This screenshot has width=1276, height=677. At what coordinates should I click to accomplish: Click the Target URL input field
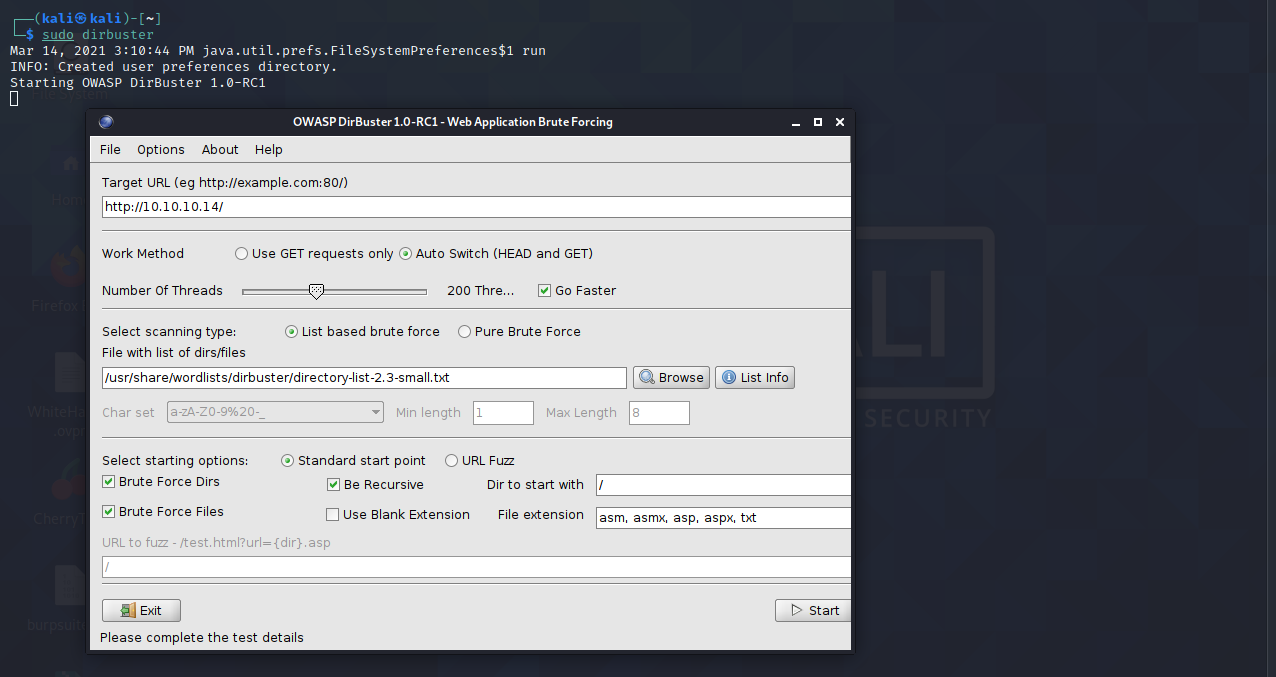pyautogui.click(x=476, y=207)
